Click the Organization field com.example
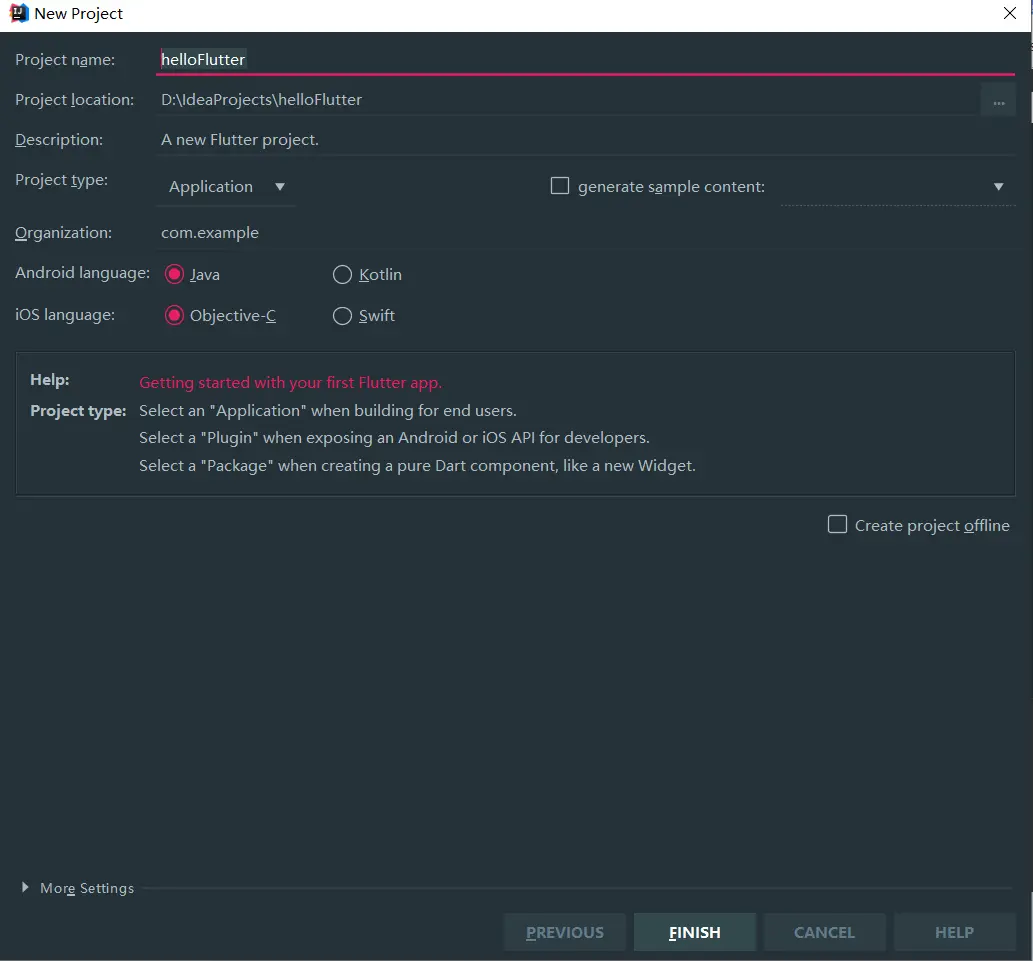This screenshot has height=961, width=1033. coord(584,233)
